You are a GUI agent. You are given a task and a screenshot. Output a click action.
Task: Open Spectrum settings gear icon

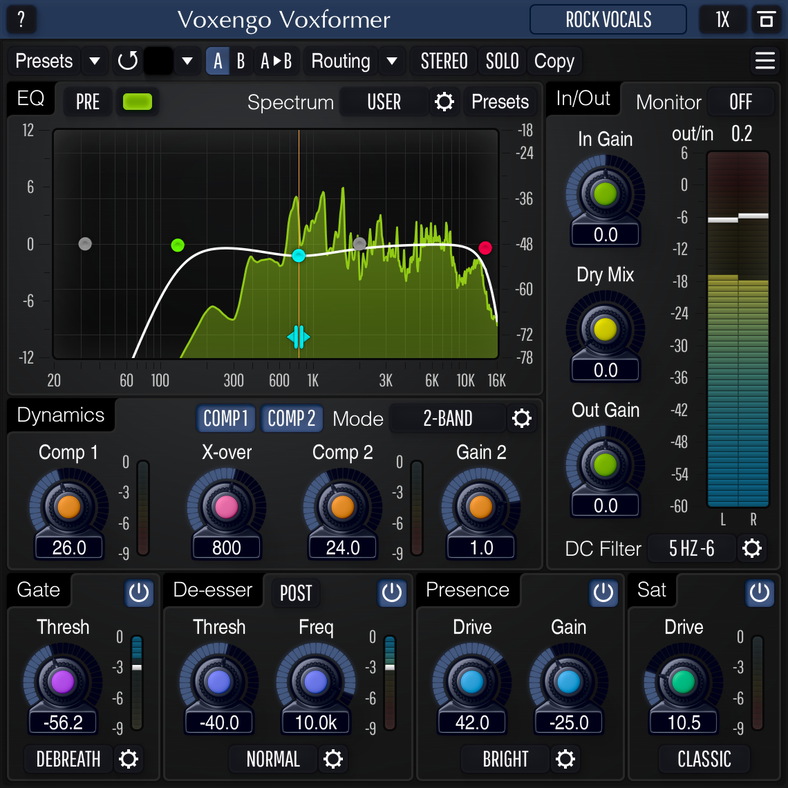pos(445,102)
